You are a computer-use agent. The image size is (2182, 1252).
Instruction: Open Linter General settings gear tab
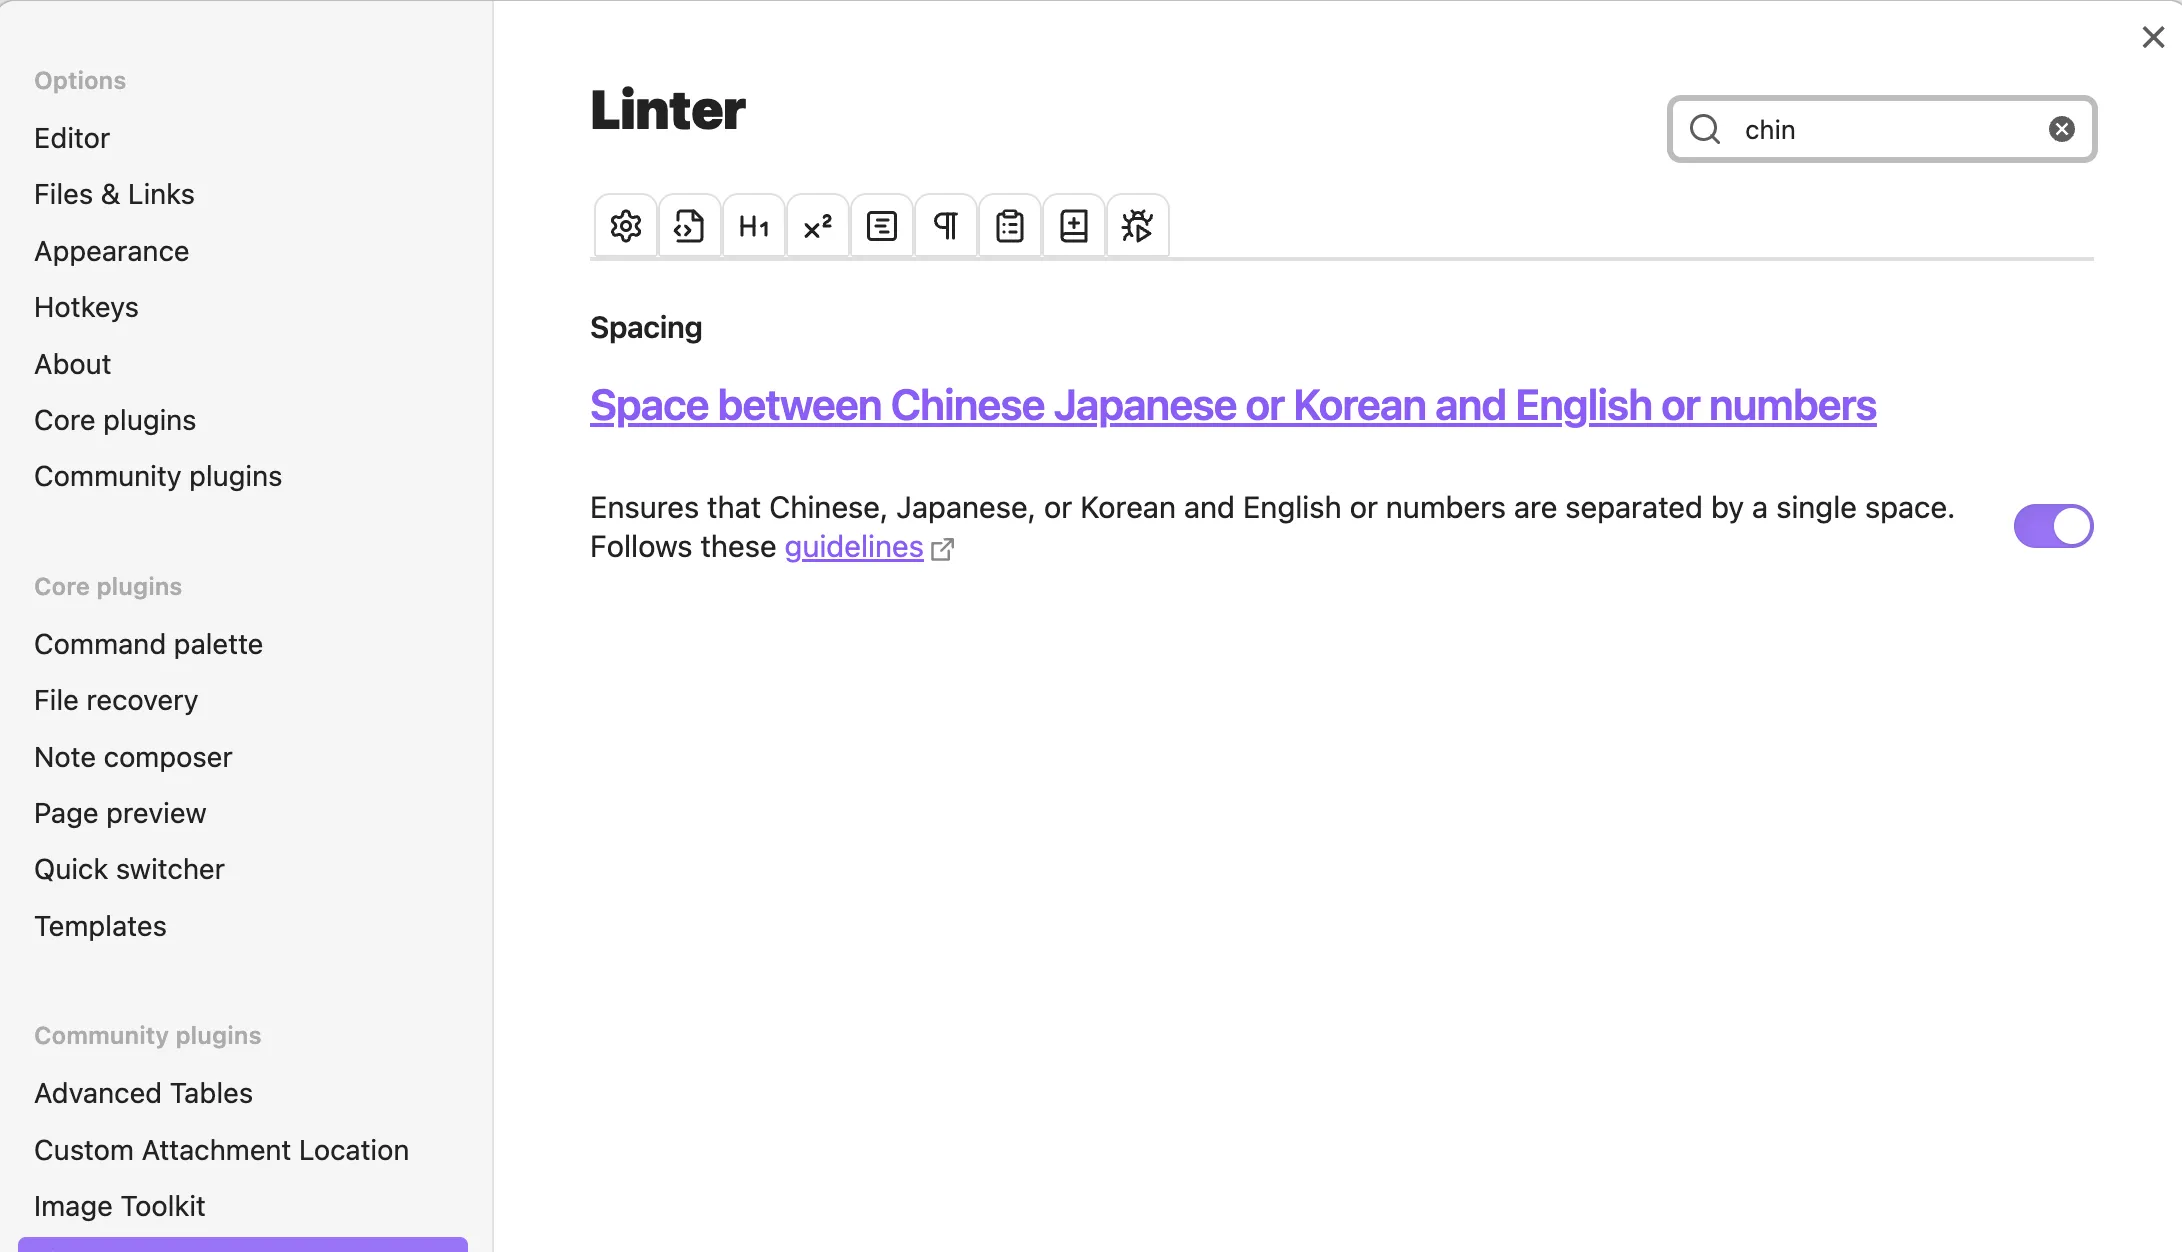(x=626, y=226)
